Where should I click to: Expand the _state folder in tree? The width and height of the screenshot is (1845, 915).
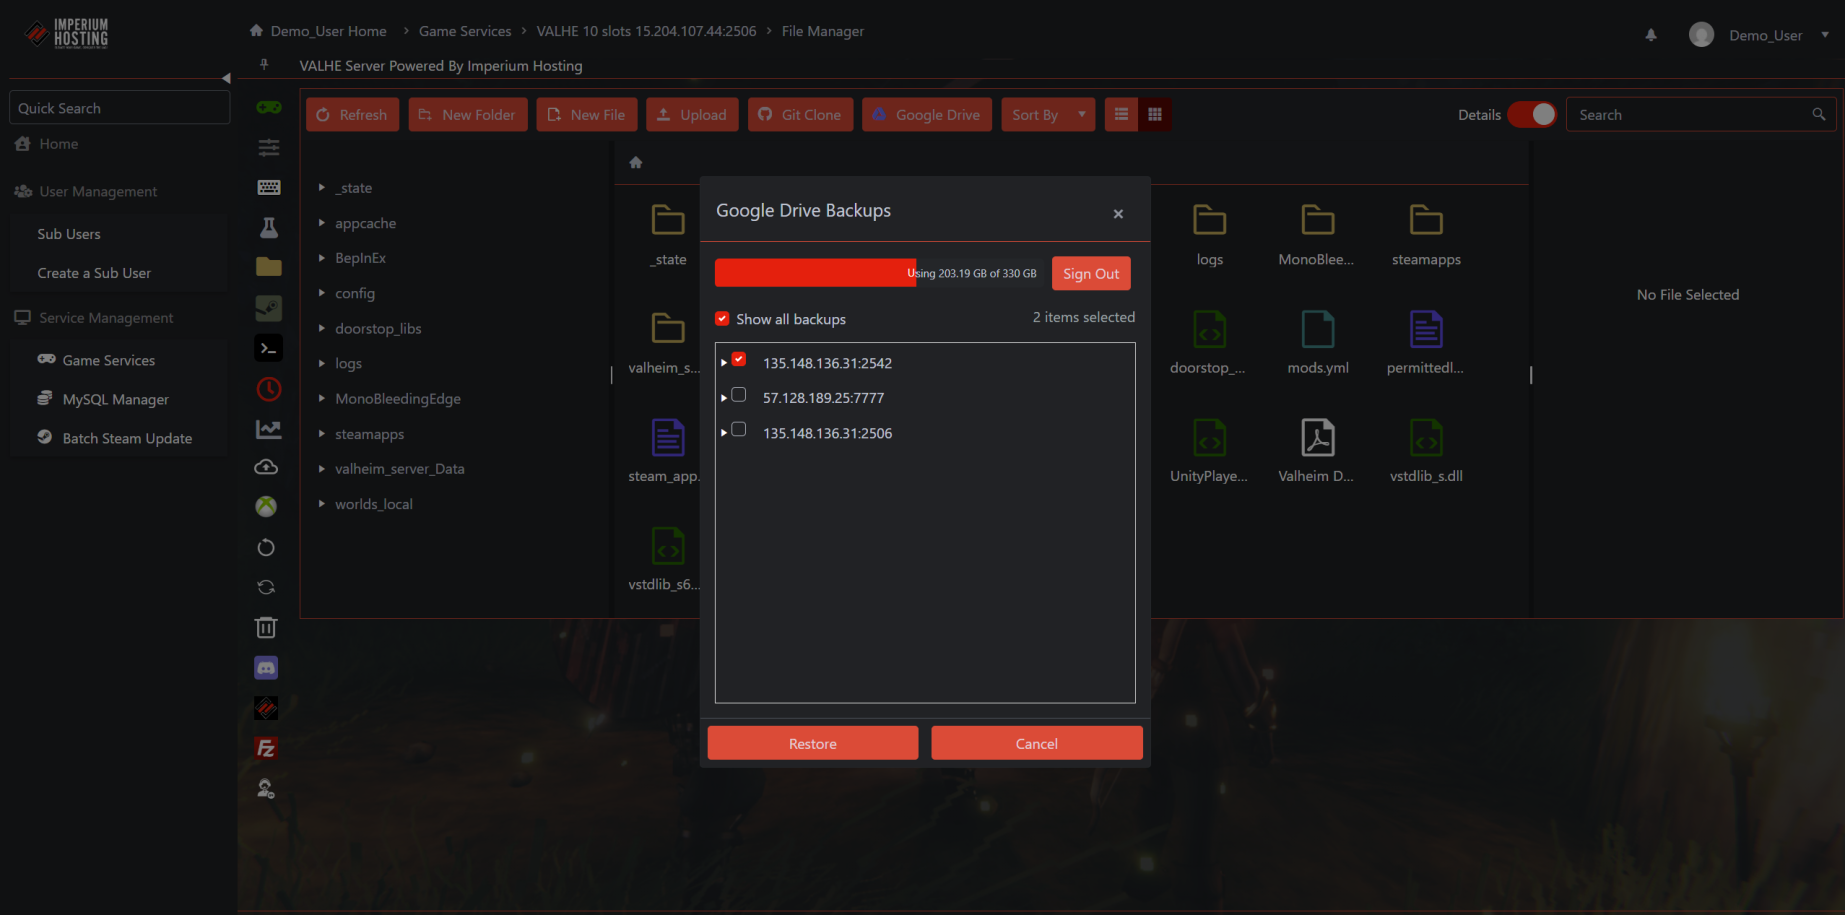321,187
